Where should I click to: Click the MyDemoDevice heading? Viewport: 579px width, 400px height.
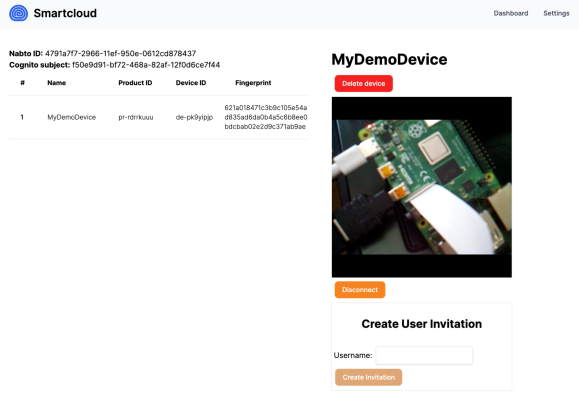(389, 59)
